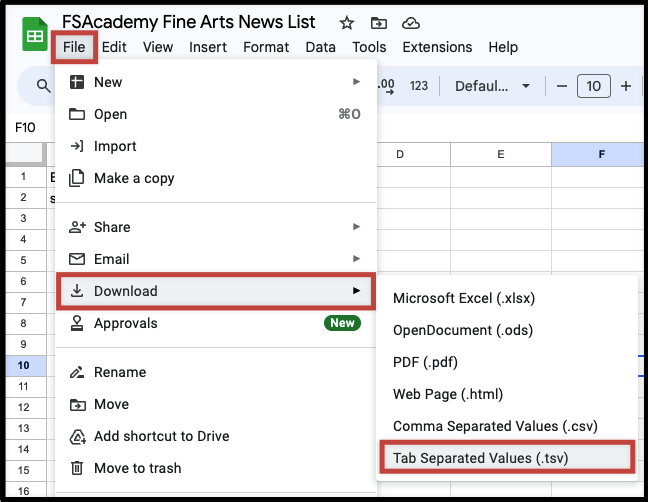Screen dimensions: 648x502
Task: Choose Email in the File menu
Action: (216, 259)
